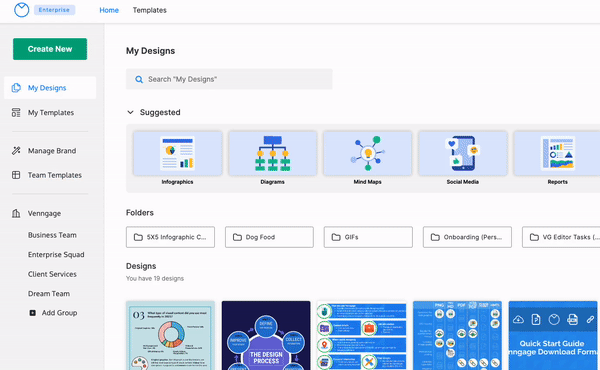Click the Venngage clock logo
The height and width of the screenshot is (370, 600).
coord(21,10)
